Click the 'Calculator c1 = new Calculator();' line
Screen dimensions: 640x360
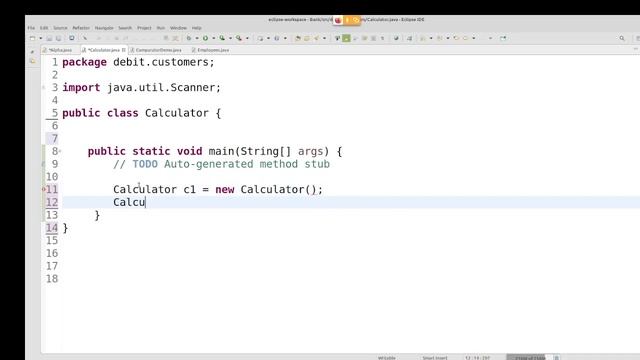pos(218,189)
